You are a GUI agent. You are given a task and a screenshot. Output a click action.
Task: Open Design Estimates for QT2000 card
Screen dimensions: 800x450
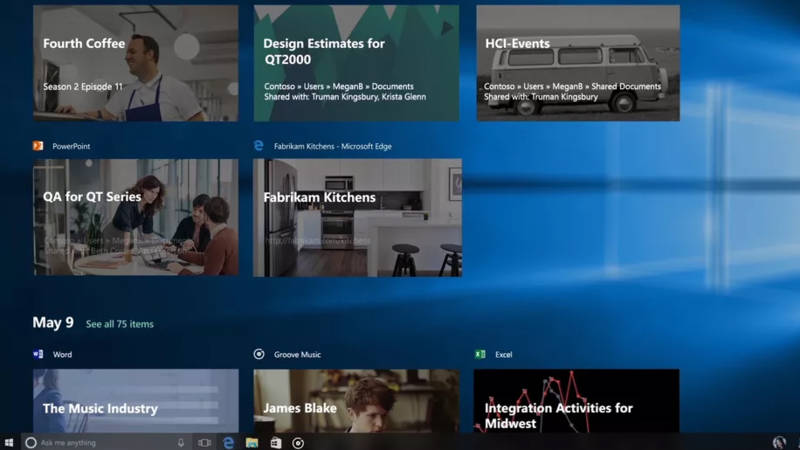tap(356, 63)
